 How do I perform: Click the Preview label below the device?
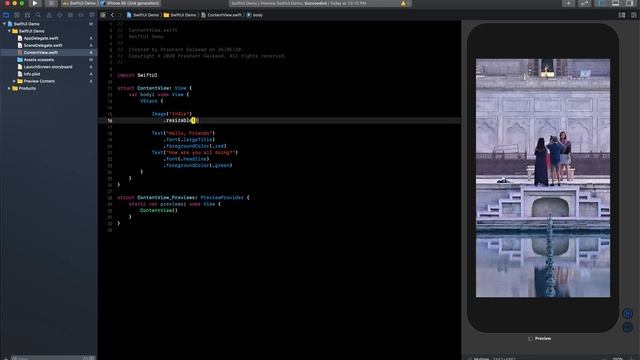[x=542, y=338]
